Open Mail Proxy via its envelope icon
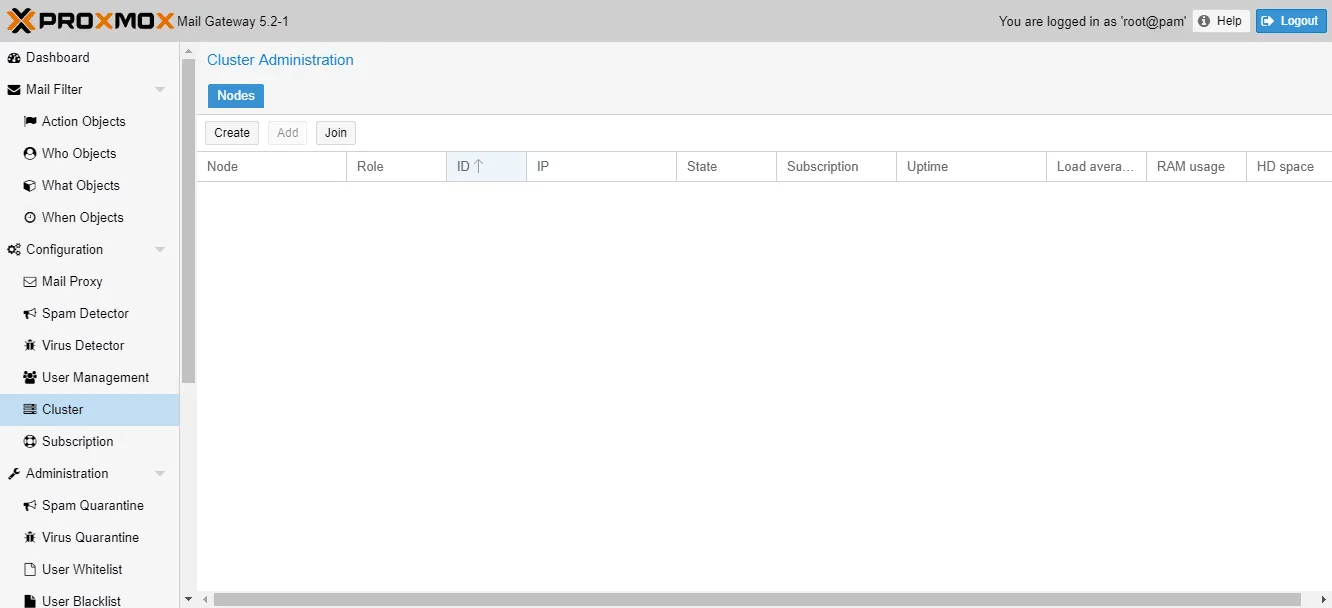 point(29,281)
